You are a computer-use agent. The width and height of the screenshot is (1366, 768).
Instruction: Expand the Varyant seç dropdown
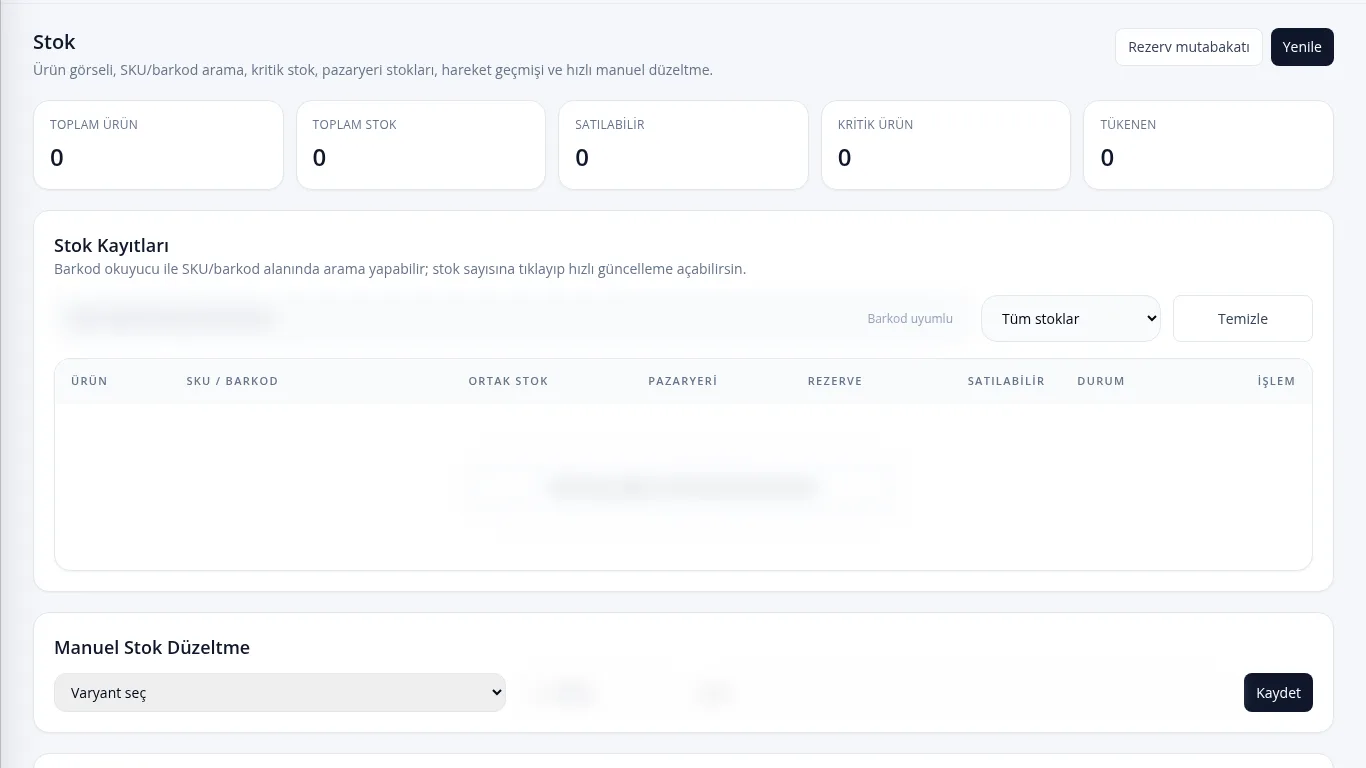pos(280,693)
